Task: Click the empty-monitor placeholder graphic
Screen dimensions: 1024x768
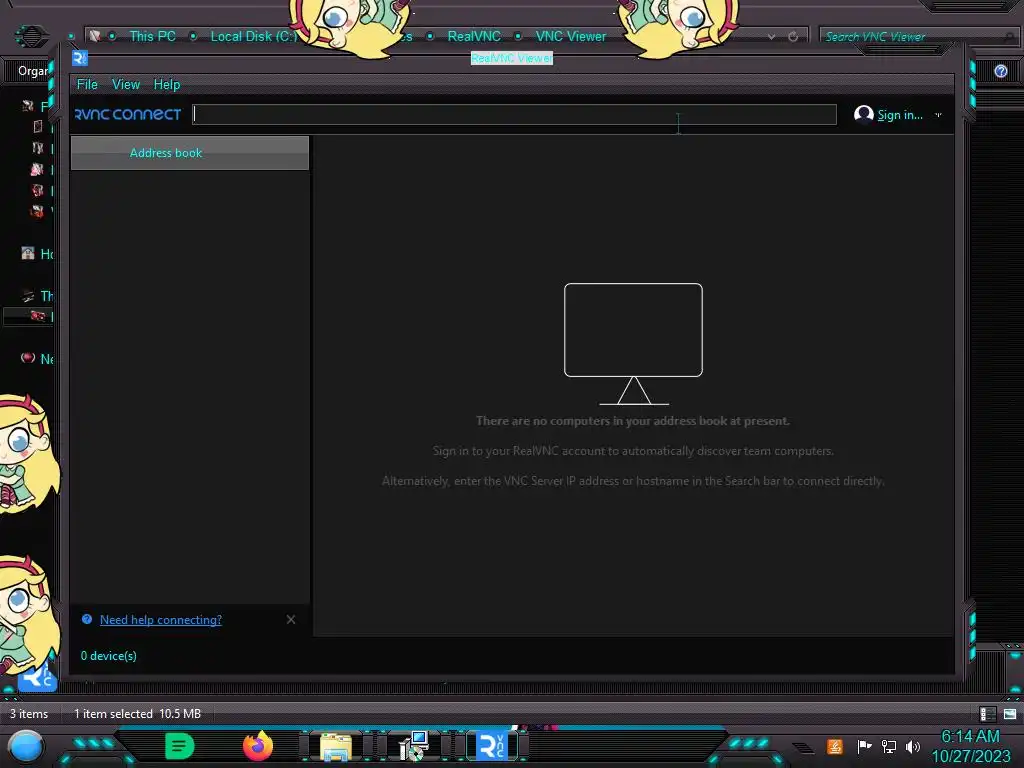Action: tap(633, 344)
